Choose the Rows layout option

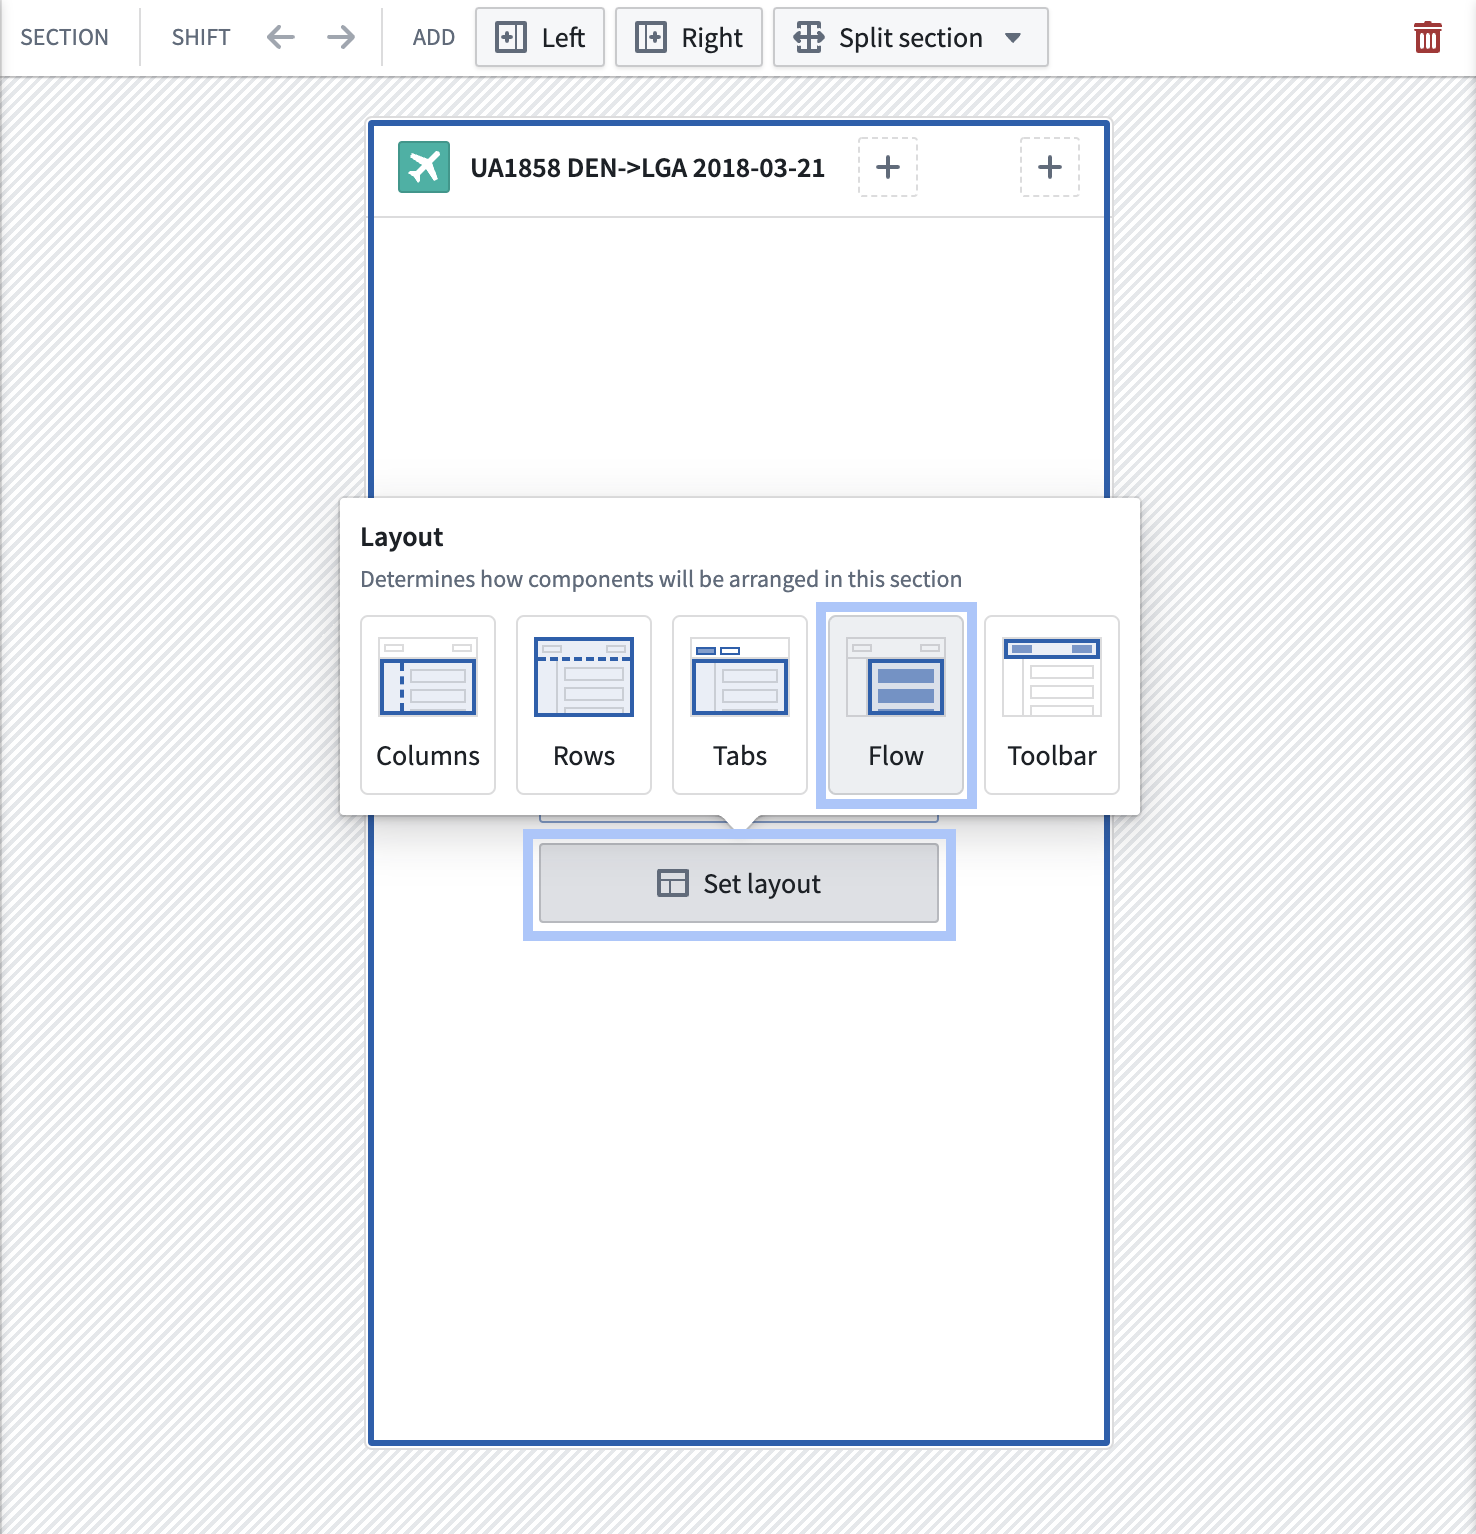[x=584, y=705]
